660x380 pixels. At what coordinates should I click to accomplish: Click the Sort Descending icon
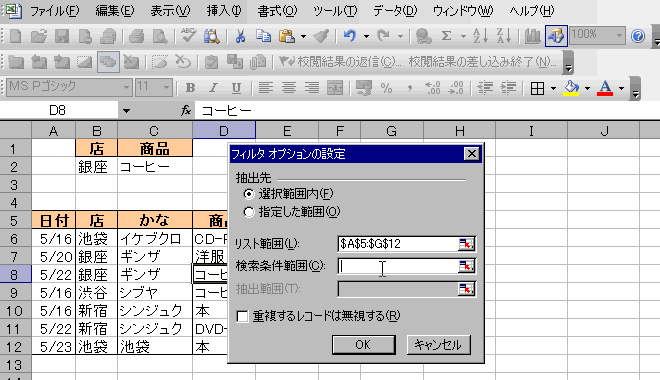[503, 36]
